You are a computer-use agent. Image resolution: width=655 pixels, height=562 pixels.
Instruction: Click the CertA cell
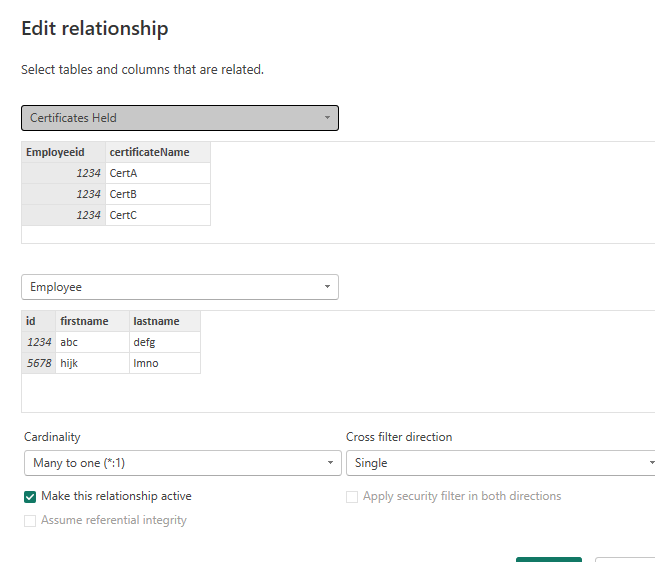(158, 173)
